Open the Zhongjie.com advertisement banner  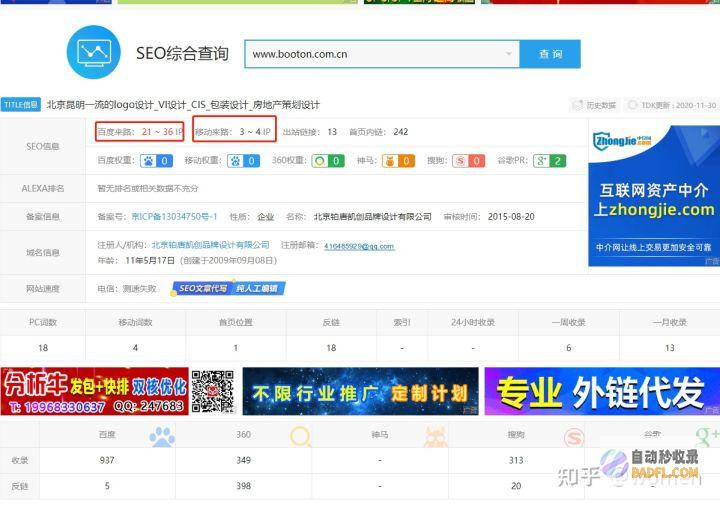point(654,196)
